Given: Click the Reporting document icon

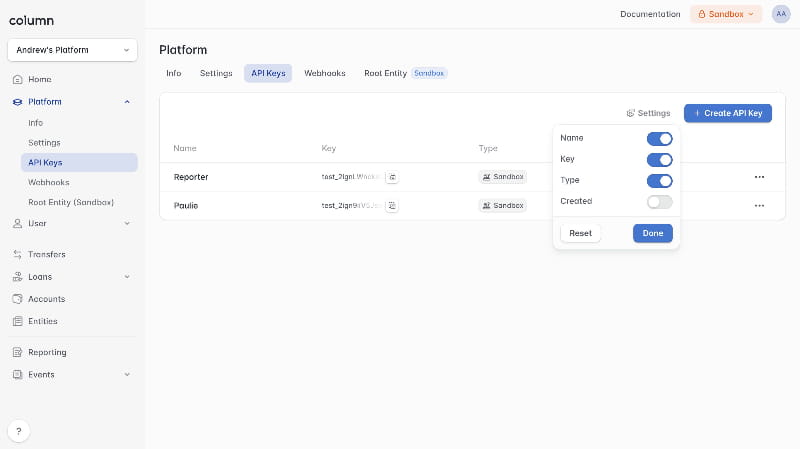Looking at the screenshot, I should pyautogui.click(x=17, y=352).
